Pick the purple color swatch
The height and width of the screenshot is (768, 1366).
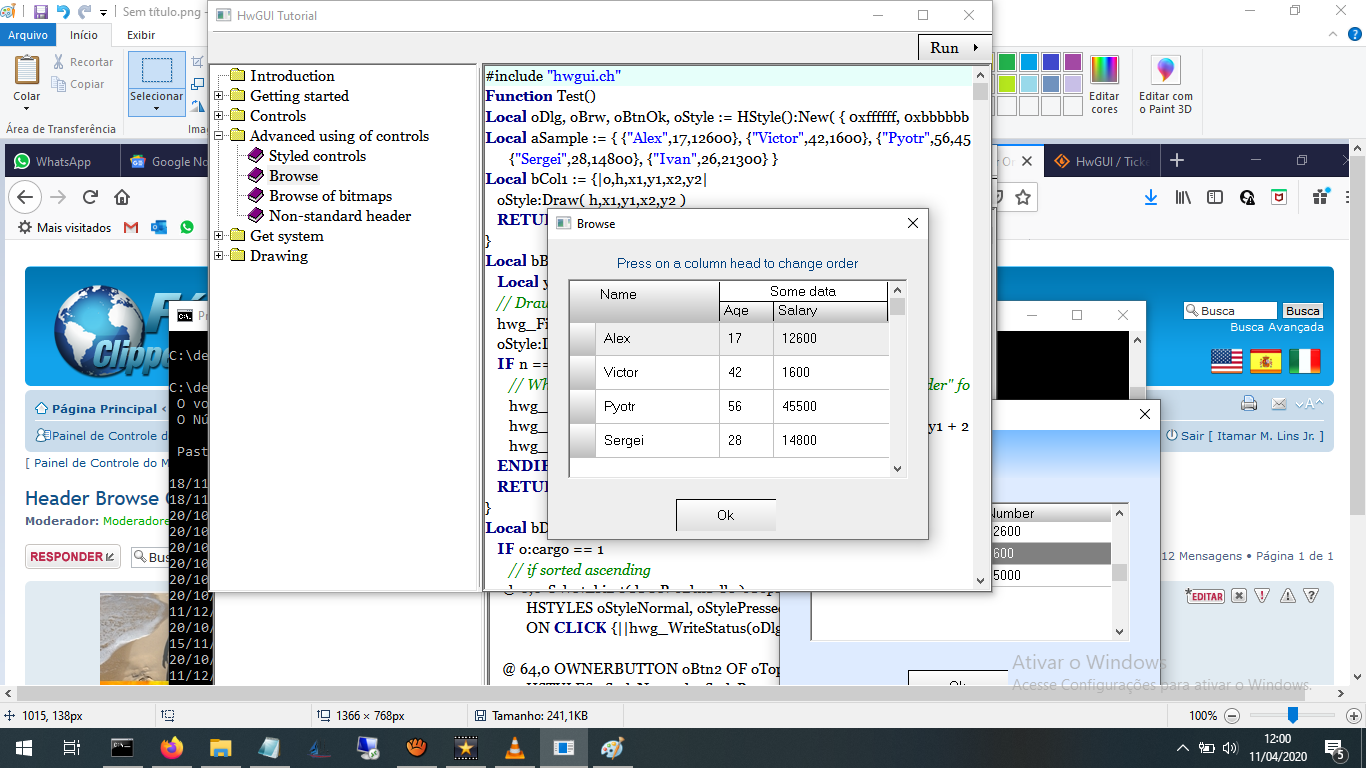click(1072, 62)
